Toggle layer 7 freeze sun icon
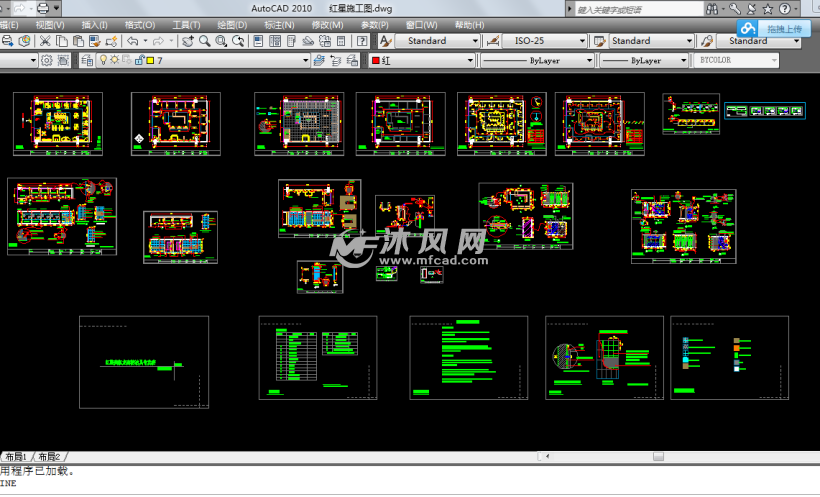This screenshot has width=820, height=497. pos(114,60)
